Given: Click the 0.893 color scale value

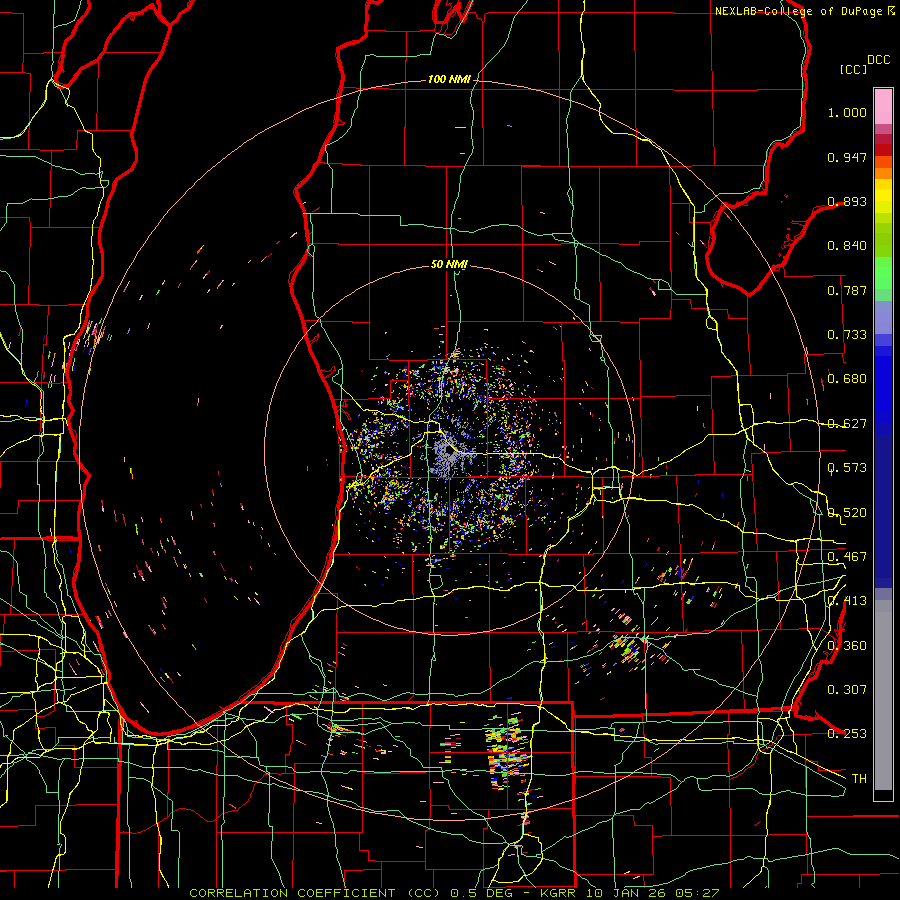Looking at the screenshot, I should 847,201.
